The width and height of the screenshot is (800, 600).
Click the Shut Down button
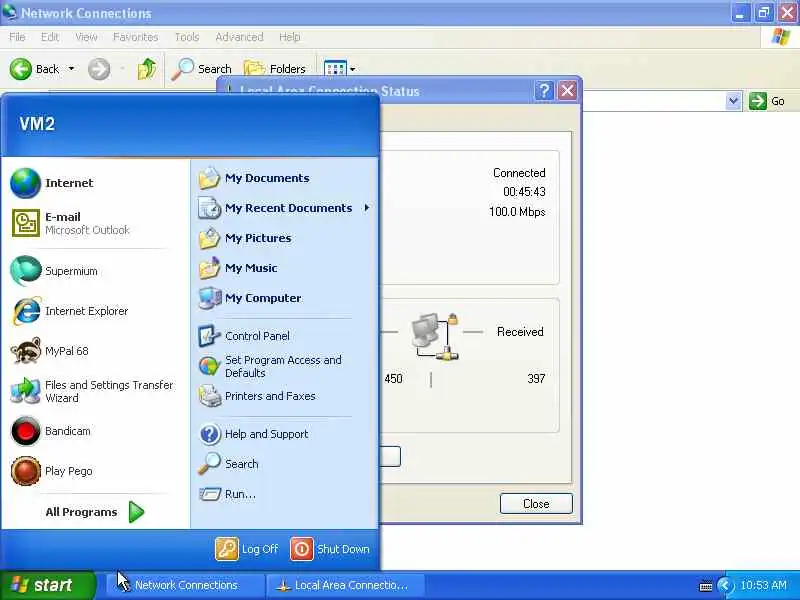[330, 549]
